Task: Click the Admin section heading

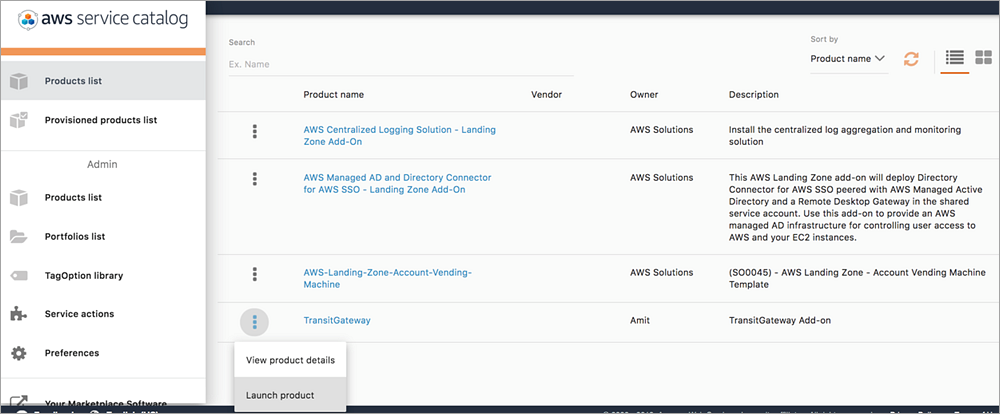Action: click(x=102, y=164)
